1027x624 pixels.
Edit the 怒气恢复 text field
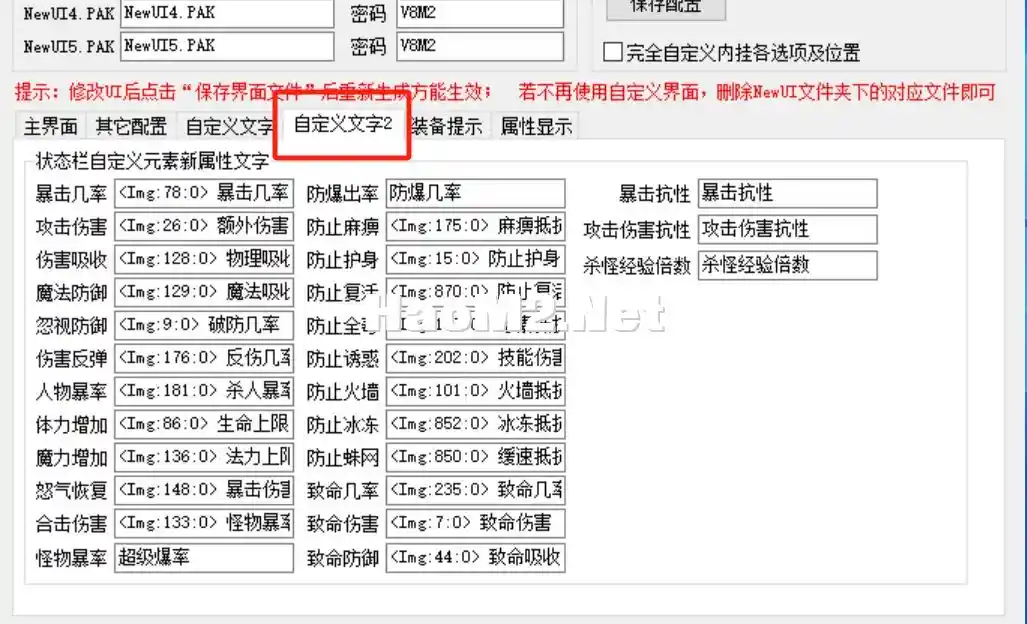tap(204, 490)
